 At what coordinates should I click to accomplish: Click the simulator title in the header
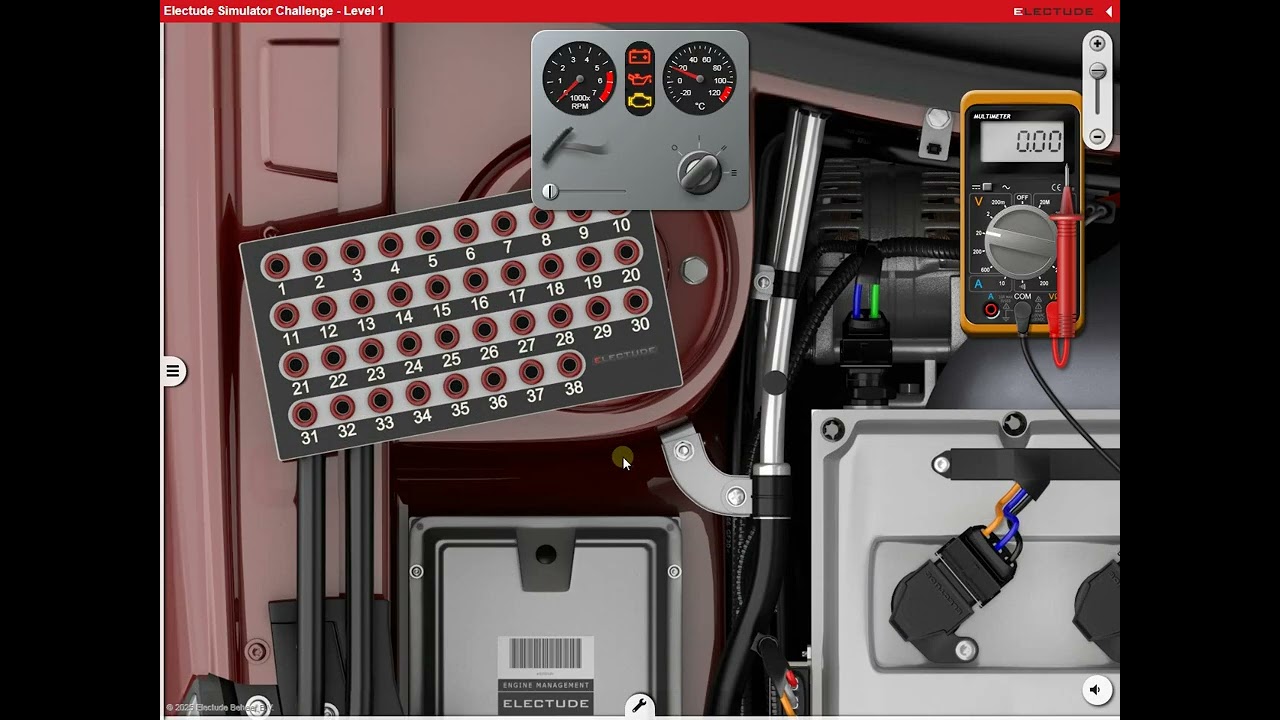pos(273,11)
